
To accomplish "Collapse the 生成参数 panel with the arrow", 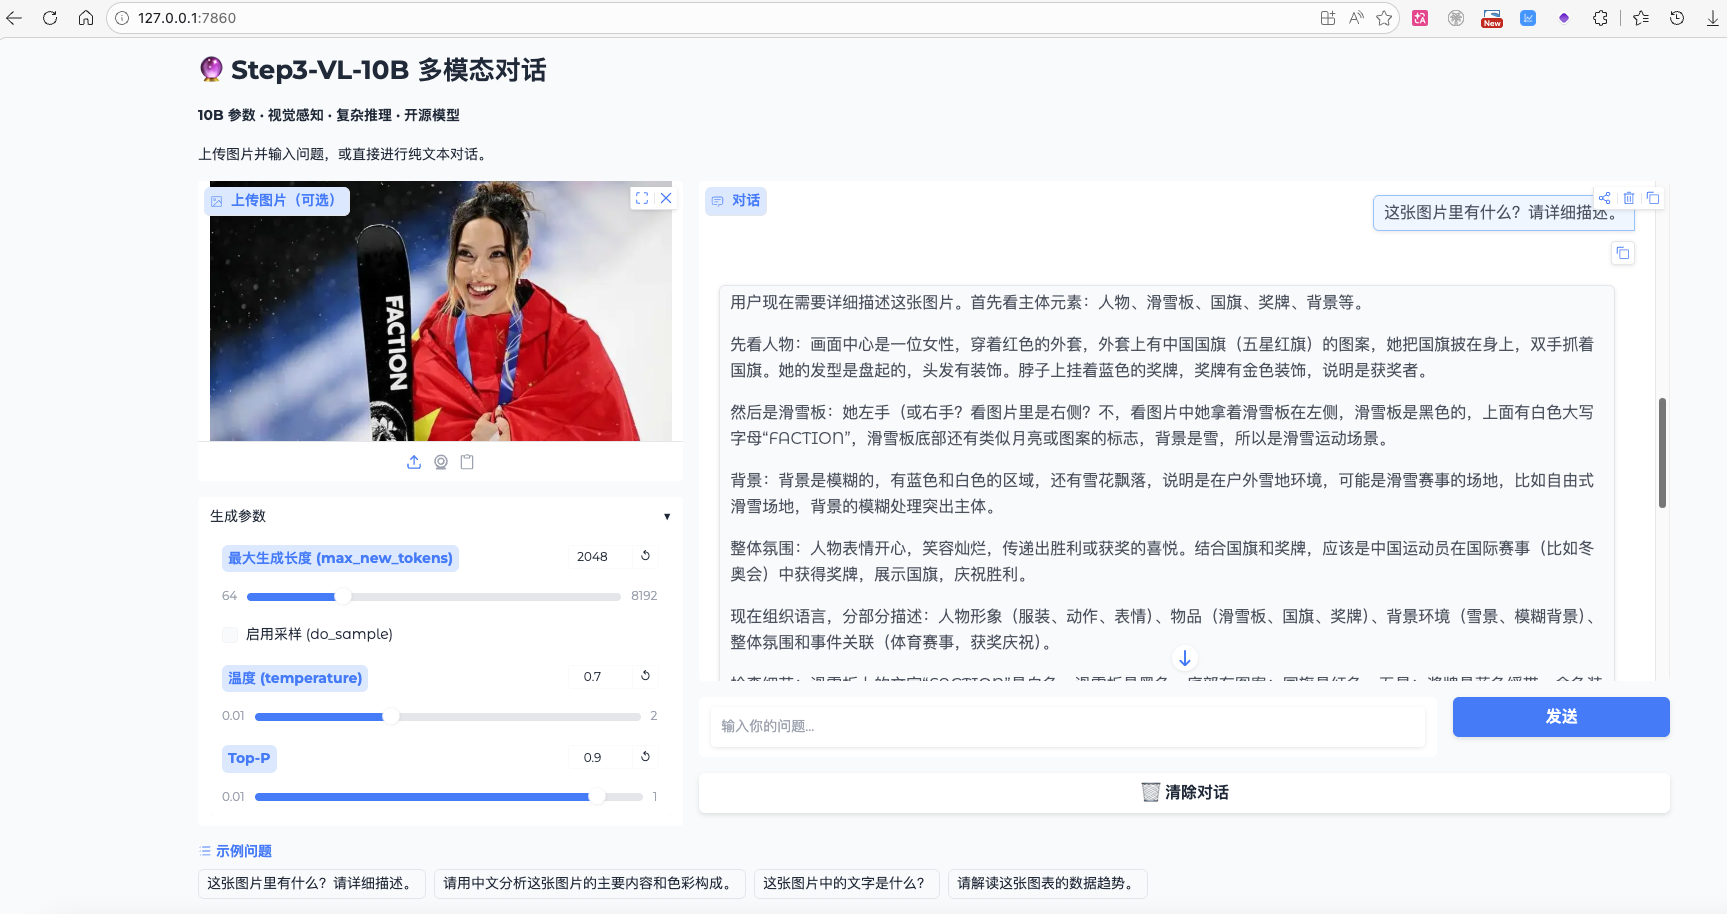I will pyautogui.click(x=667, y=516).
